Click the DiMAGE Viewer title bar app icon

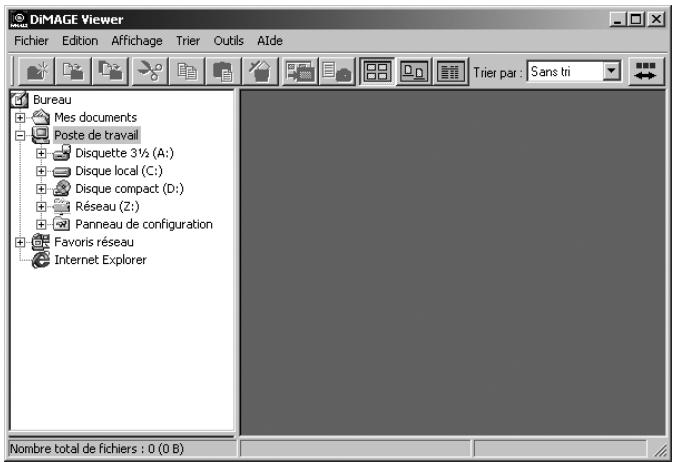click(18, 20)
